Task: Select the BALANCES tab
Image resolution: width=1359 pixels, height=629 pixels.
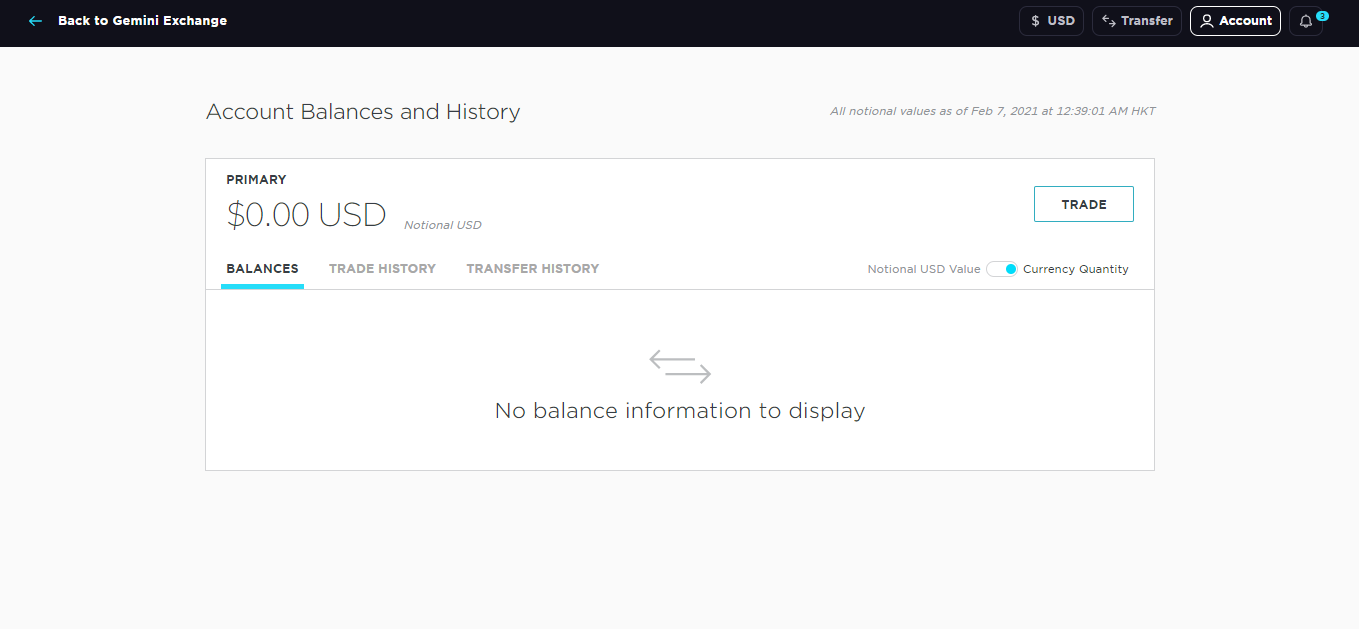Action: (x=262, y=269)
